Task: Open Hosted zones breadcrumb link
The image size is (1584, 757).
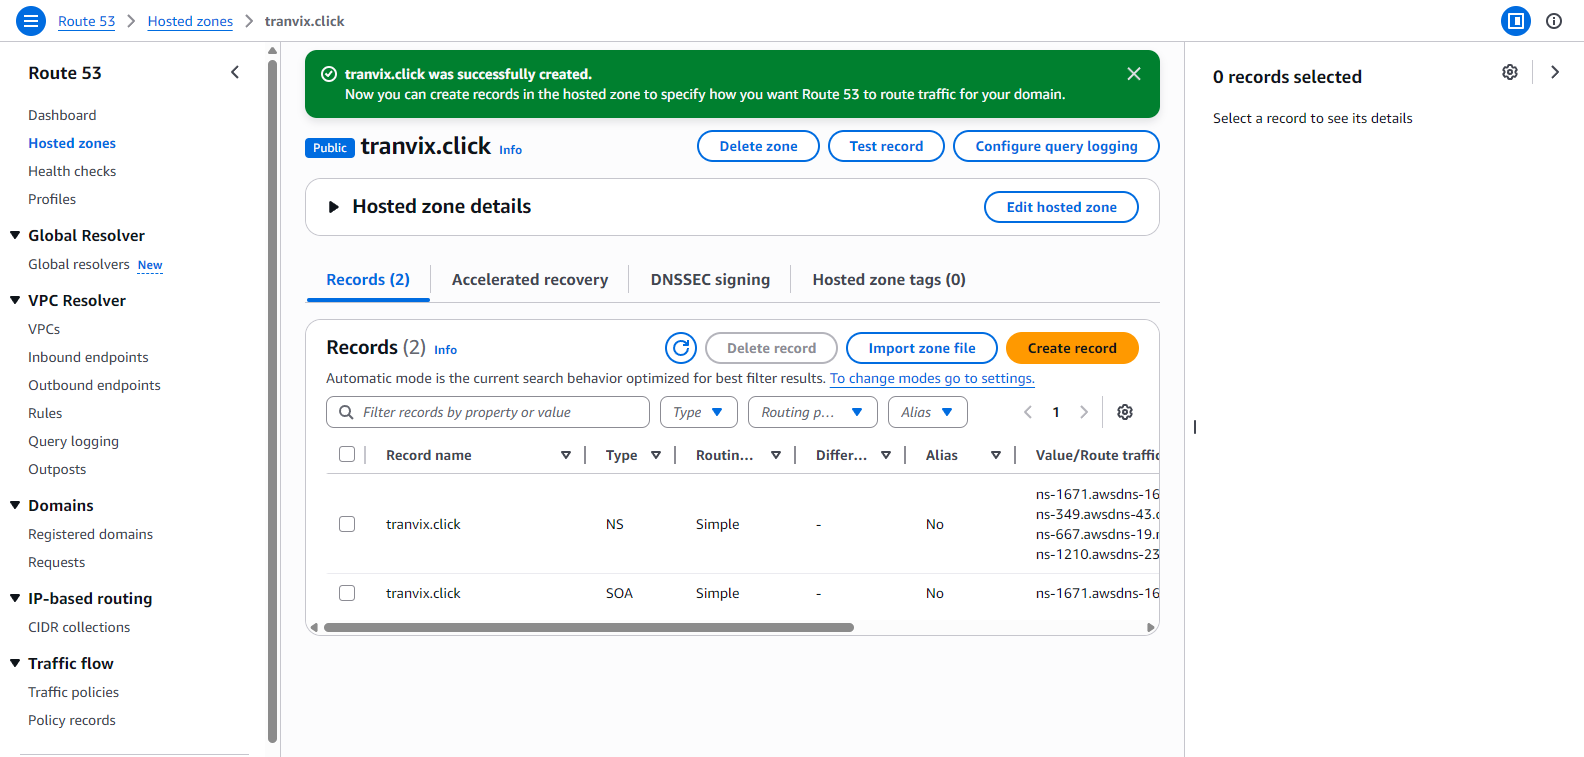Action: [x=190, y=21]
